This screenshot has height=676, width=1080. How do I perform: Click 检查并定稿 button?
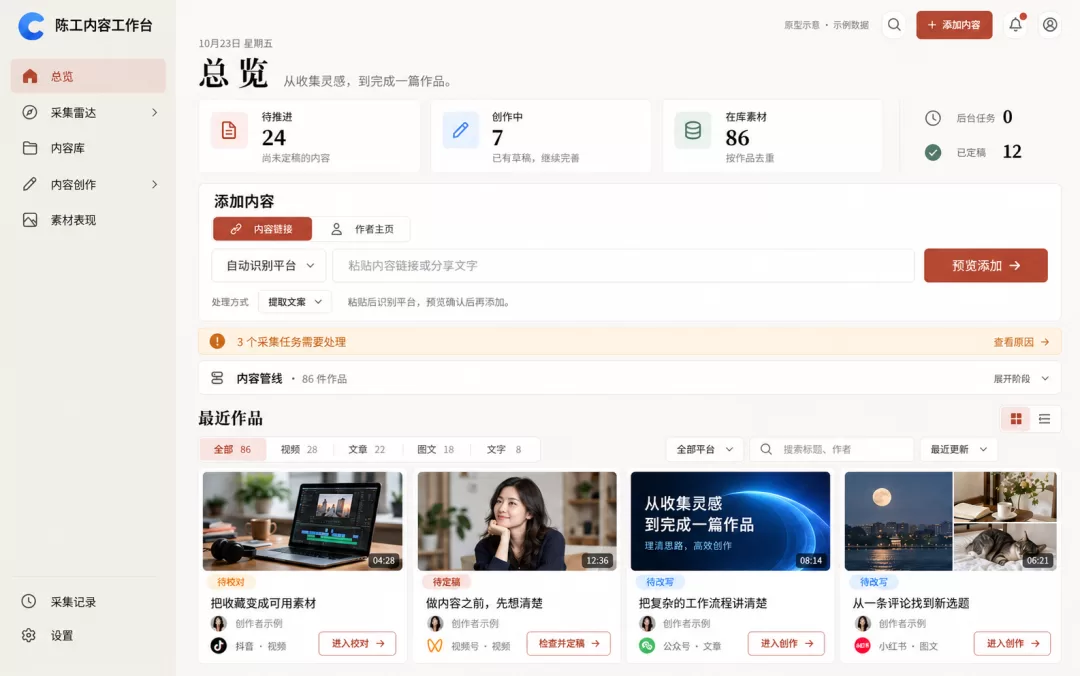click(569, 643)
